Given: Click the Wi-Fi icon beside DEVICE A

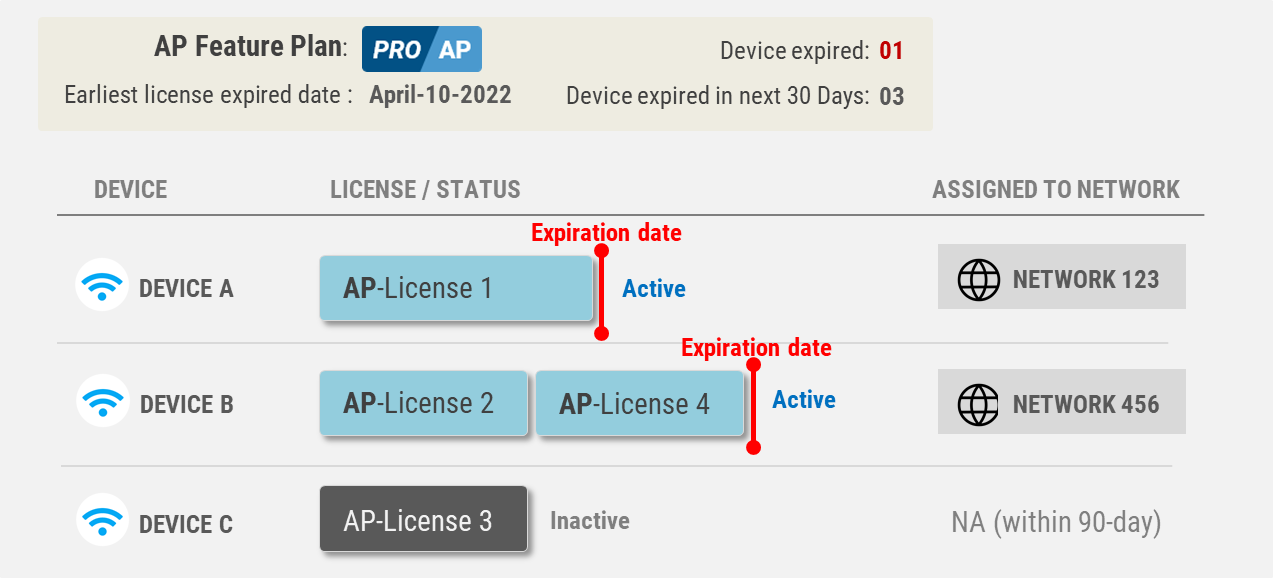Looking at the screenshot, I should click(x=102, y=285).
